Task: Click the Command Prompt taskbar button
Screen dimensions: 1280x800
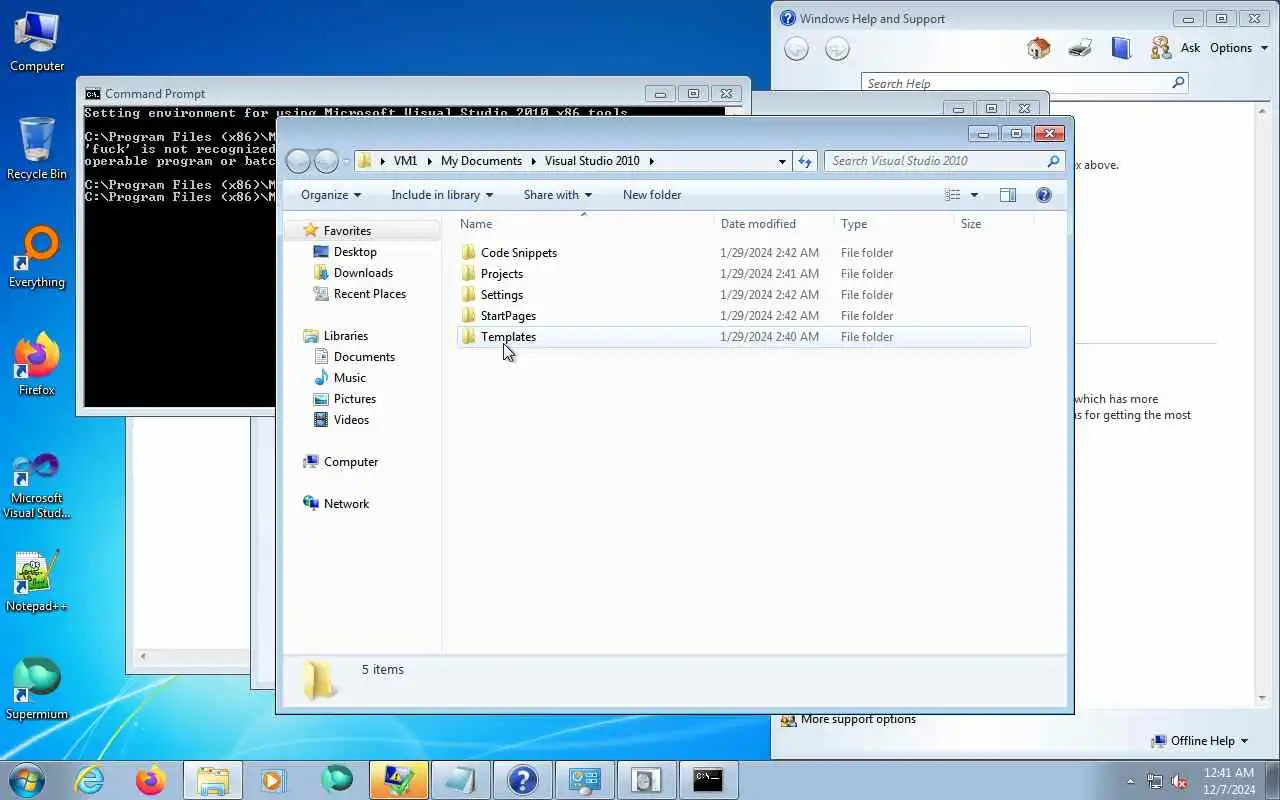Action: pyautogui.click(x=708, y=780)
